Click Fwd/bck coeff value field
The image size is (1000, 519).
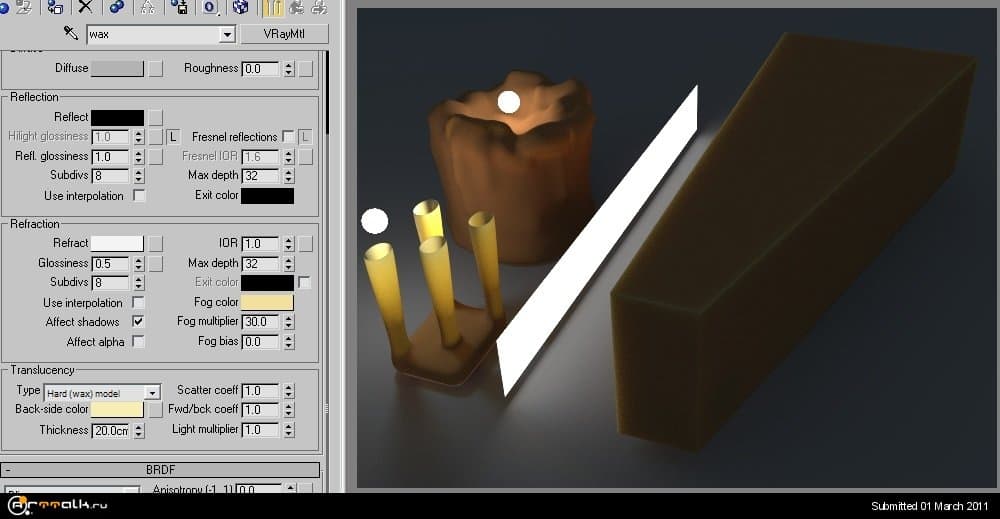point(261,410)
